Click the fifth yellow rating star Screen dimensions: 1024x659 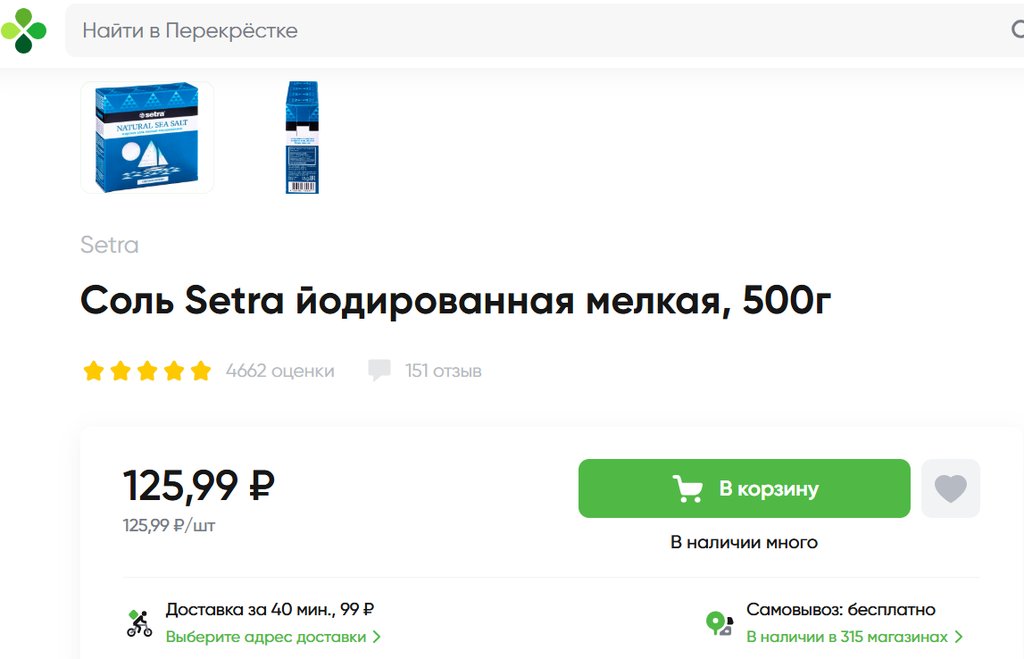pos(201,371)
